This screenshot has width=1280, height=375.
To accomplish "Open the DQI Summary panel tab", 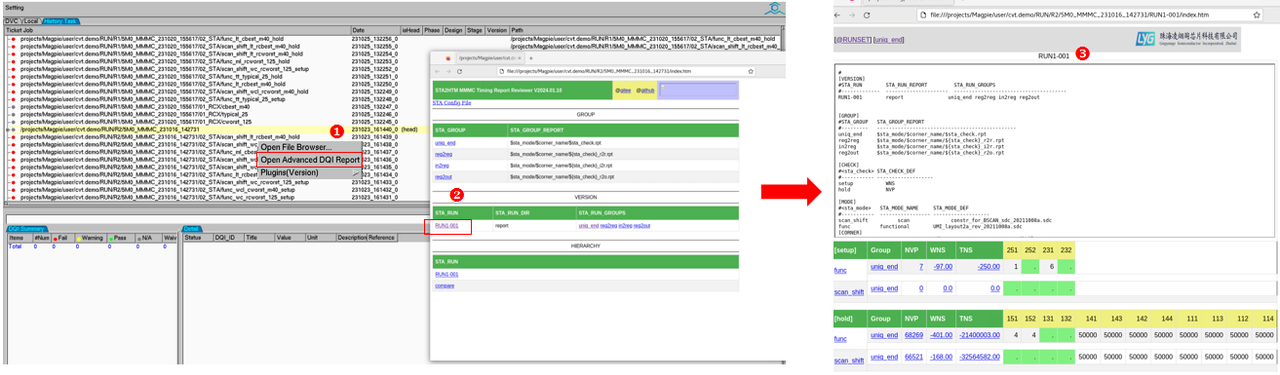I will pos(28,229).
